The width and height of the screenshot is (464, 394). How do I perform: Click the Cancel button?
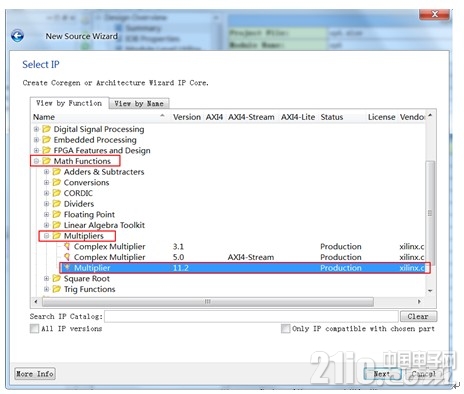[424, 374]
